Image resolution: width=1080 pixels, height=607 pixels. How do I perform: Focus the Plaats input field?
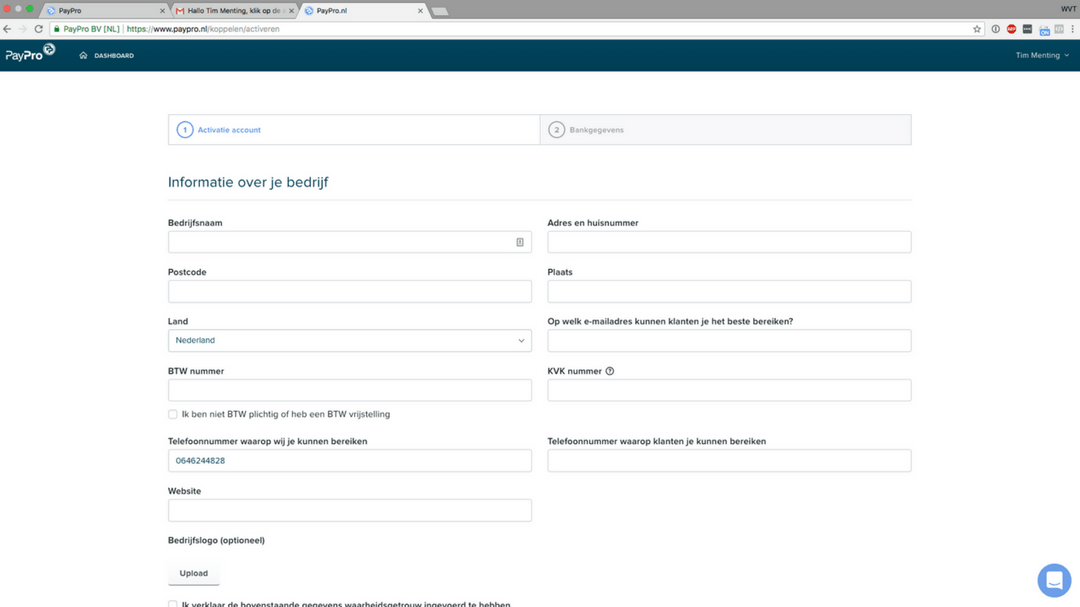729,291
